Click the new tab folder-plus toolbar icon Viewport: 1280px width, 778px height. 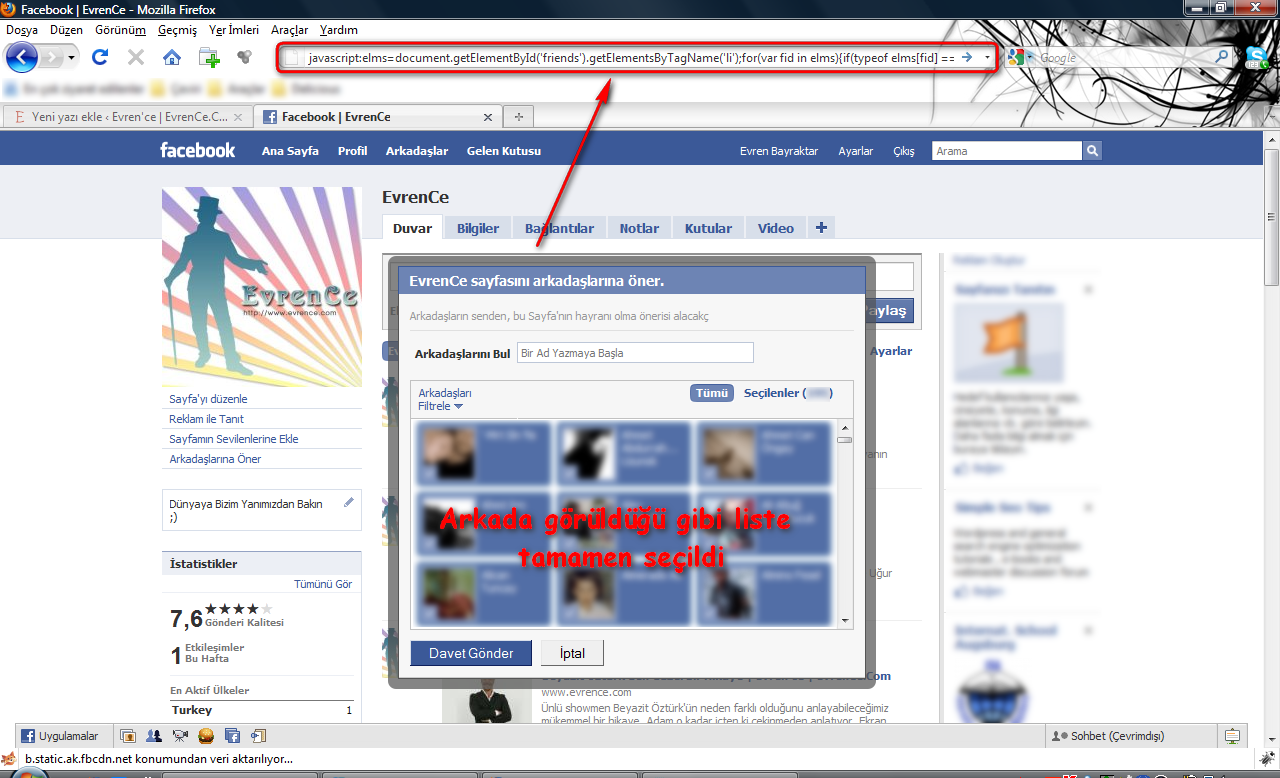point(209,57)
